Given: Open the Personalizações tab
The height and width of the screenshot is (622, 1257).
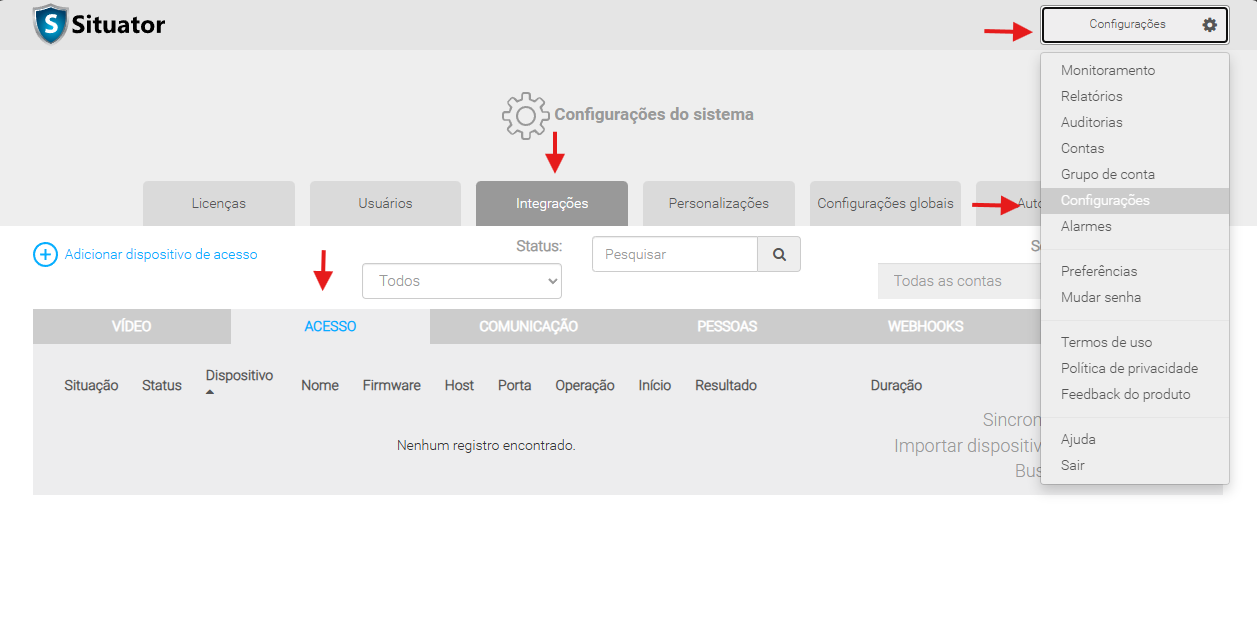Looking at the screenshot, I should pos(718,203).
